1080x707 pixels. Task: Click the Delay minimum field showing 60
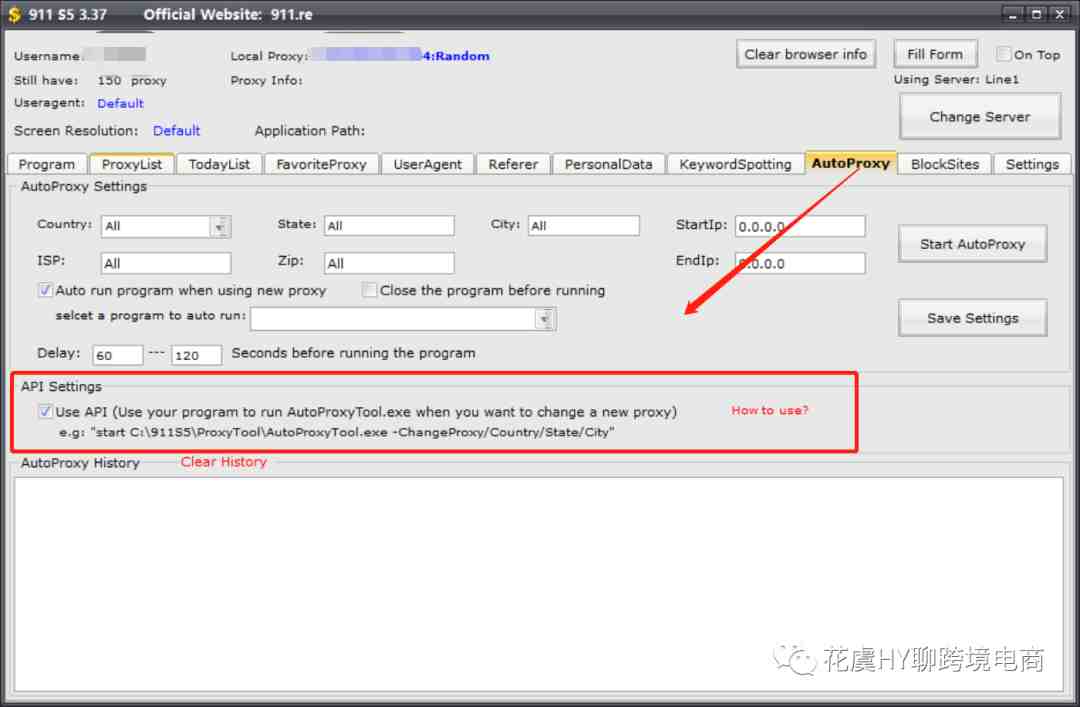pos(118,355)
